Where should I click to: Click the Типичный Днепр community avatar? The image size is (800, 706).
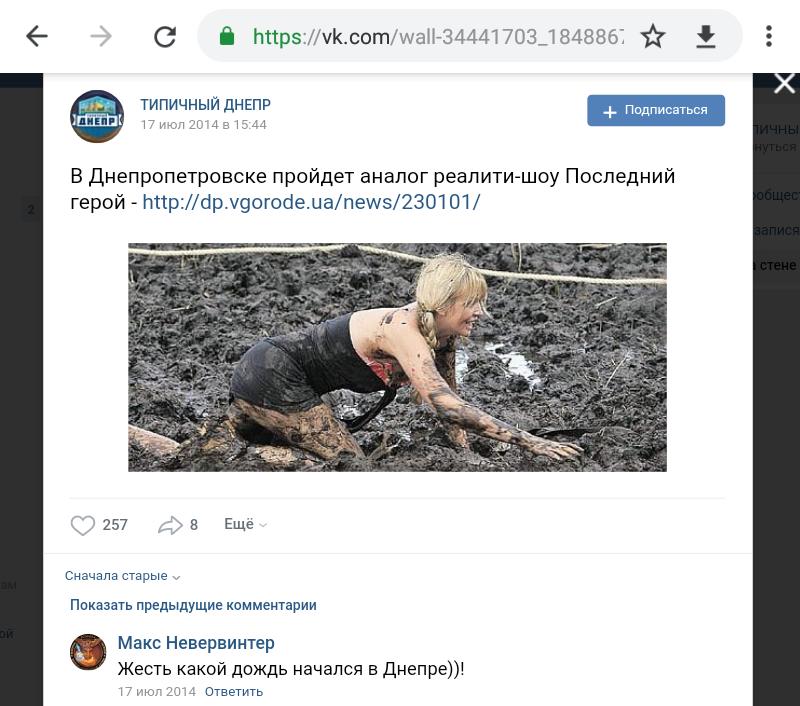(x=97, y=116)
